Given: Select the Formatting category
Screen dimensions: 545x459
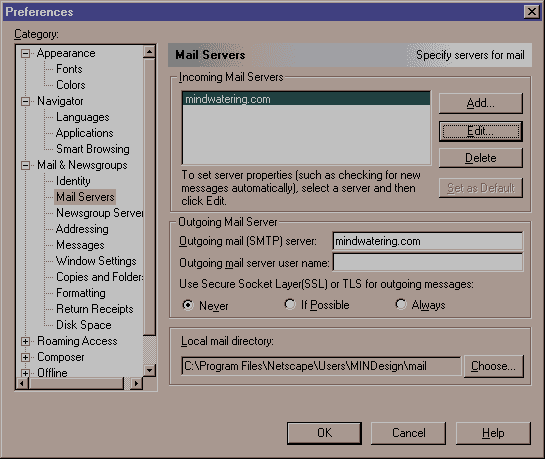Looking at the screenshot, I should click(81, 293).
